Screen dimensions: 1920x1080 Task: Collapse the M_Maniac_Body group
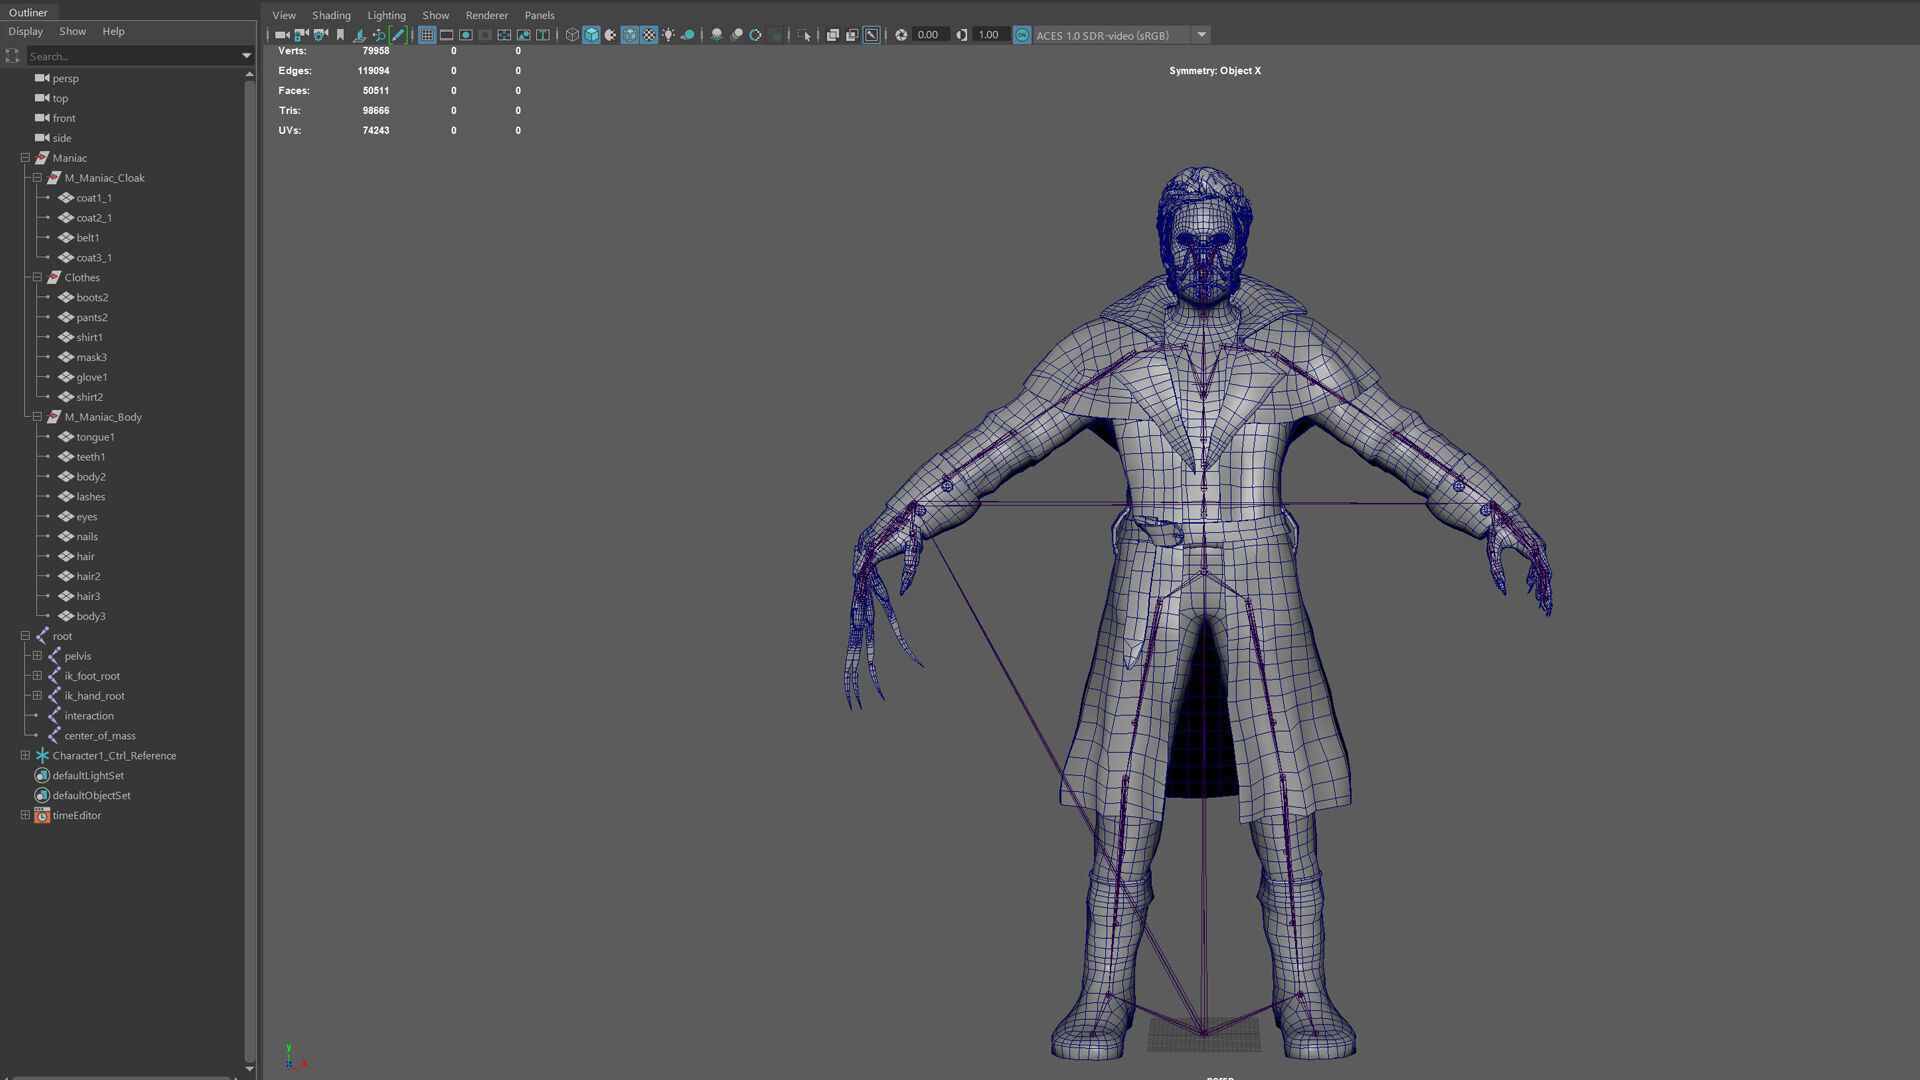tap(37, 417)
